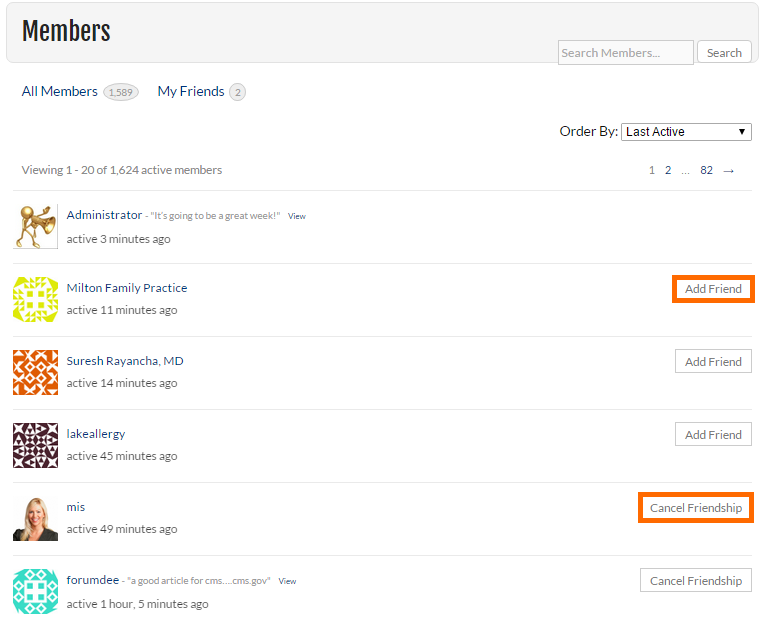Screen dimensions: 765x623
Task: Go to page 1
Action: 652,170
